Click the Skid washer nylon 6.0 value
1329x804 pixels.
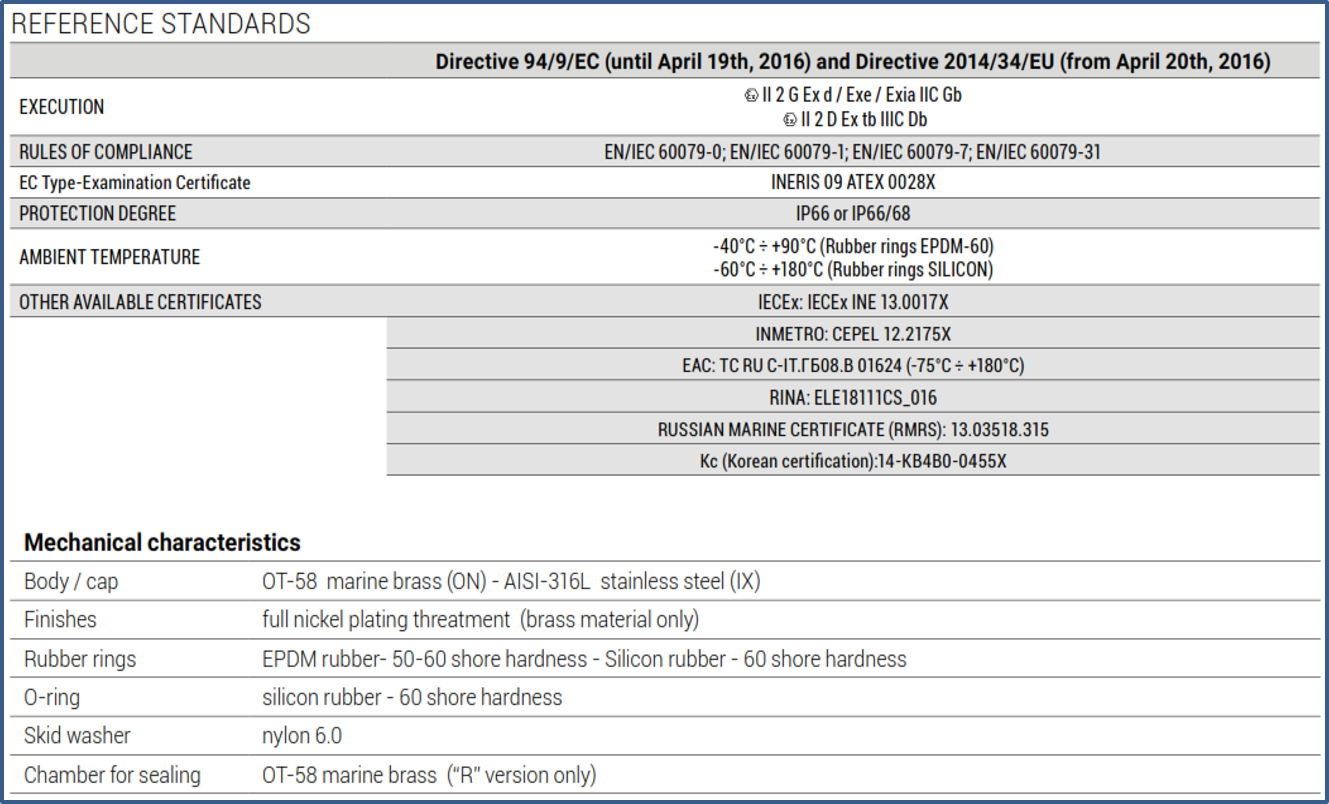(302, 736)
